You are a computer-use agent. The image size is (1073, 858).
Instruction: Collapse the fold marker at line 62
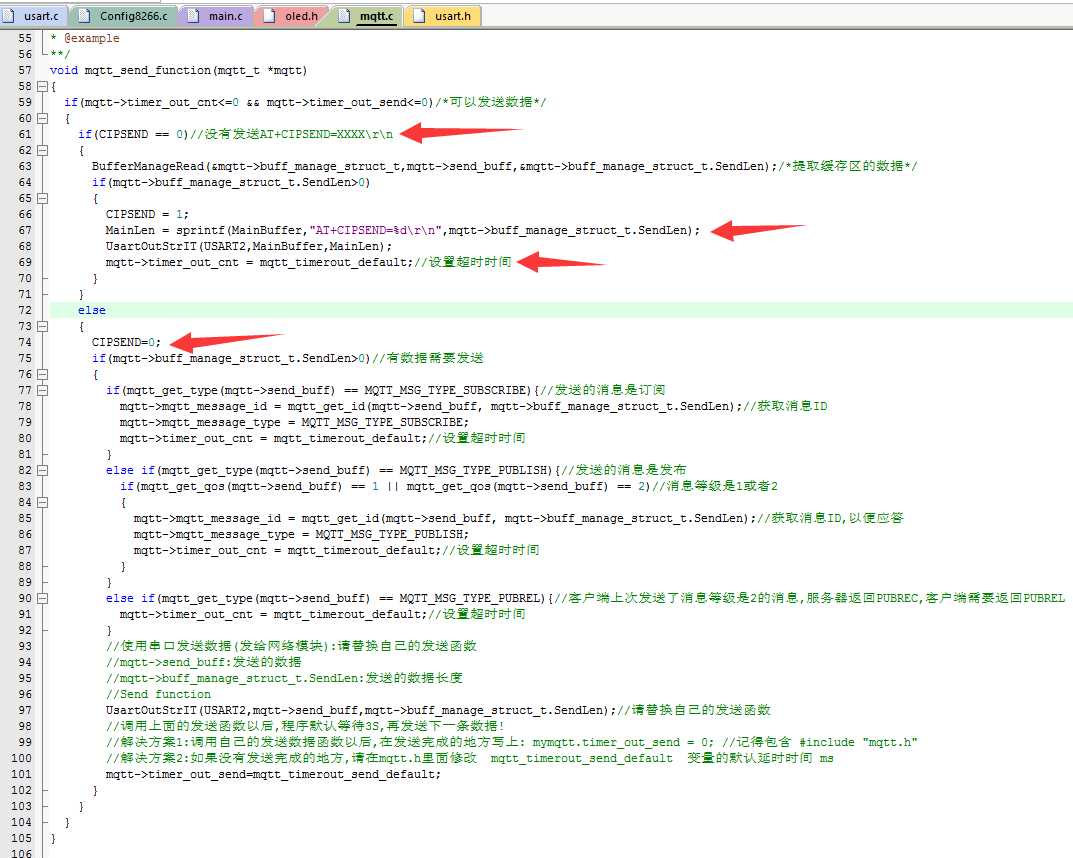click(42, 151)
